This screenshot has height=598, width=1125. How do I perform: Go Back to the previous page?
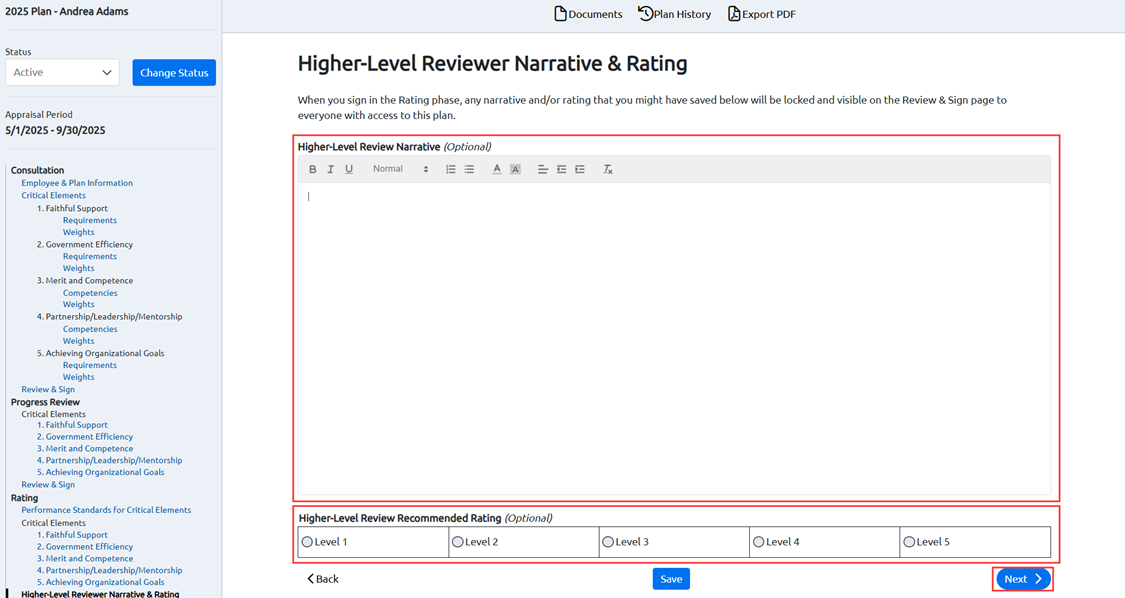pyautogui.click(x=323, y=579)
